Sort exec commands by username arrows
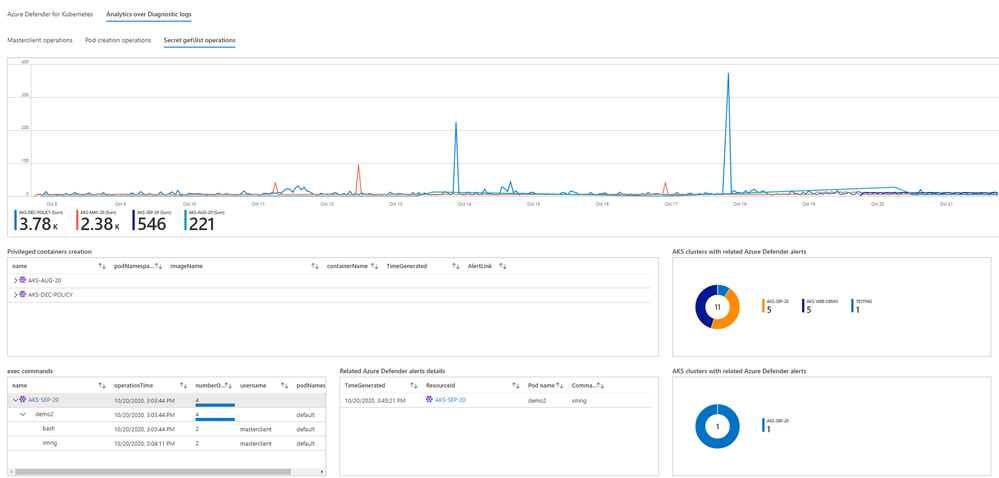 285,386
